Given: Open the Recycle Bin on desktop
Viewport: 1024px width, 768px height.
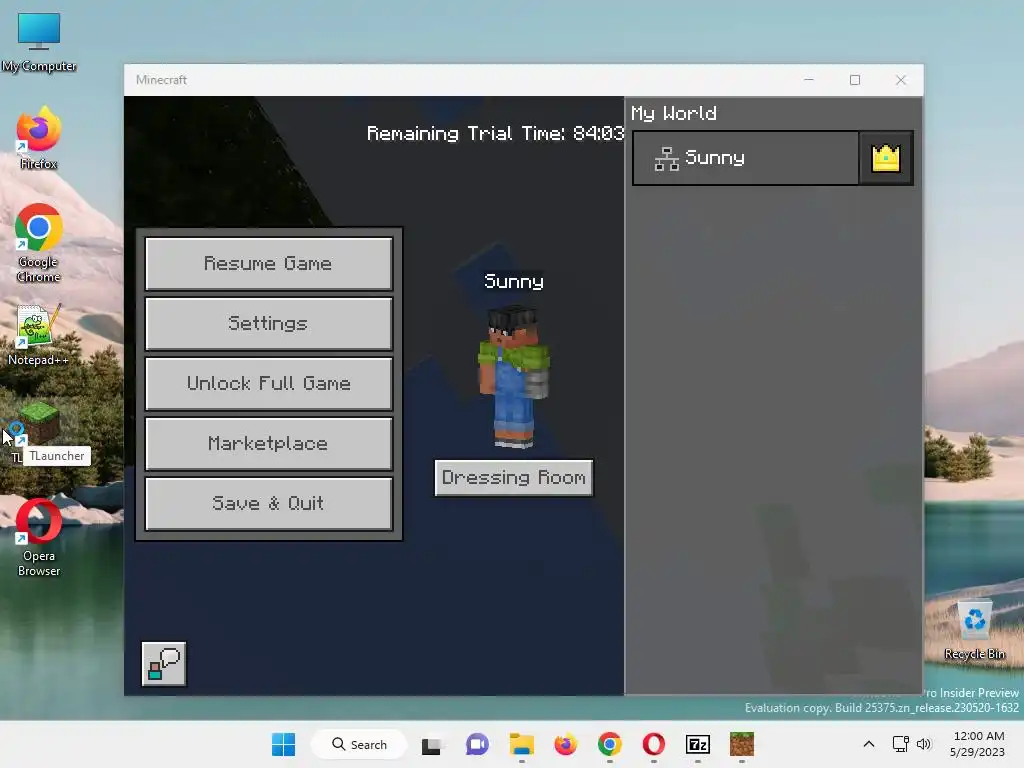Looking at the screenshot, I should [974, 630].
